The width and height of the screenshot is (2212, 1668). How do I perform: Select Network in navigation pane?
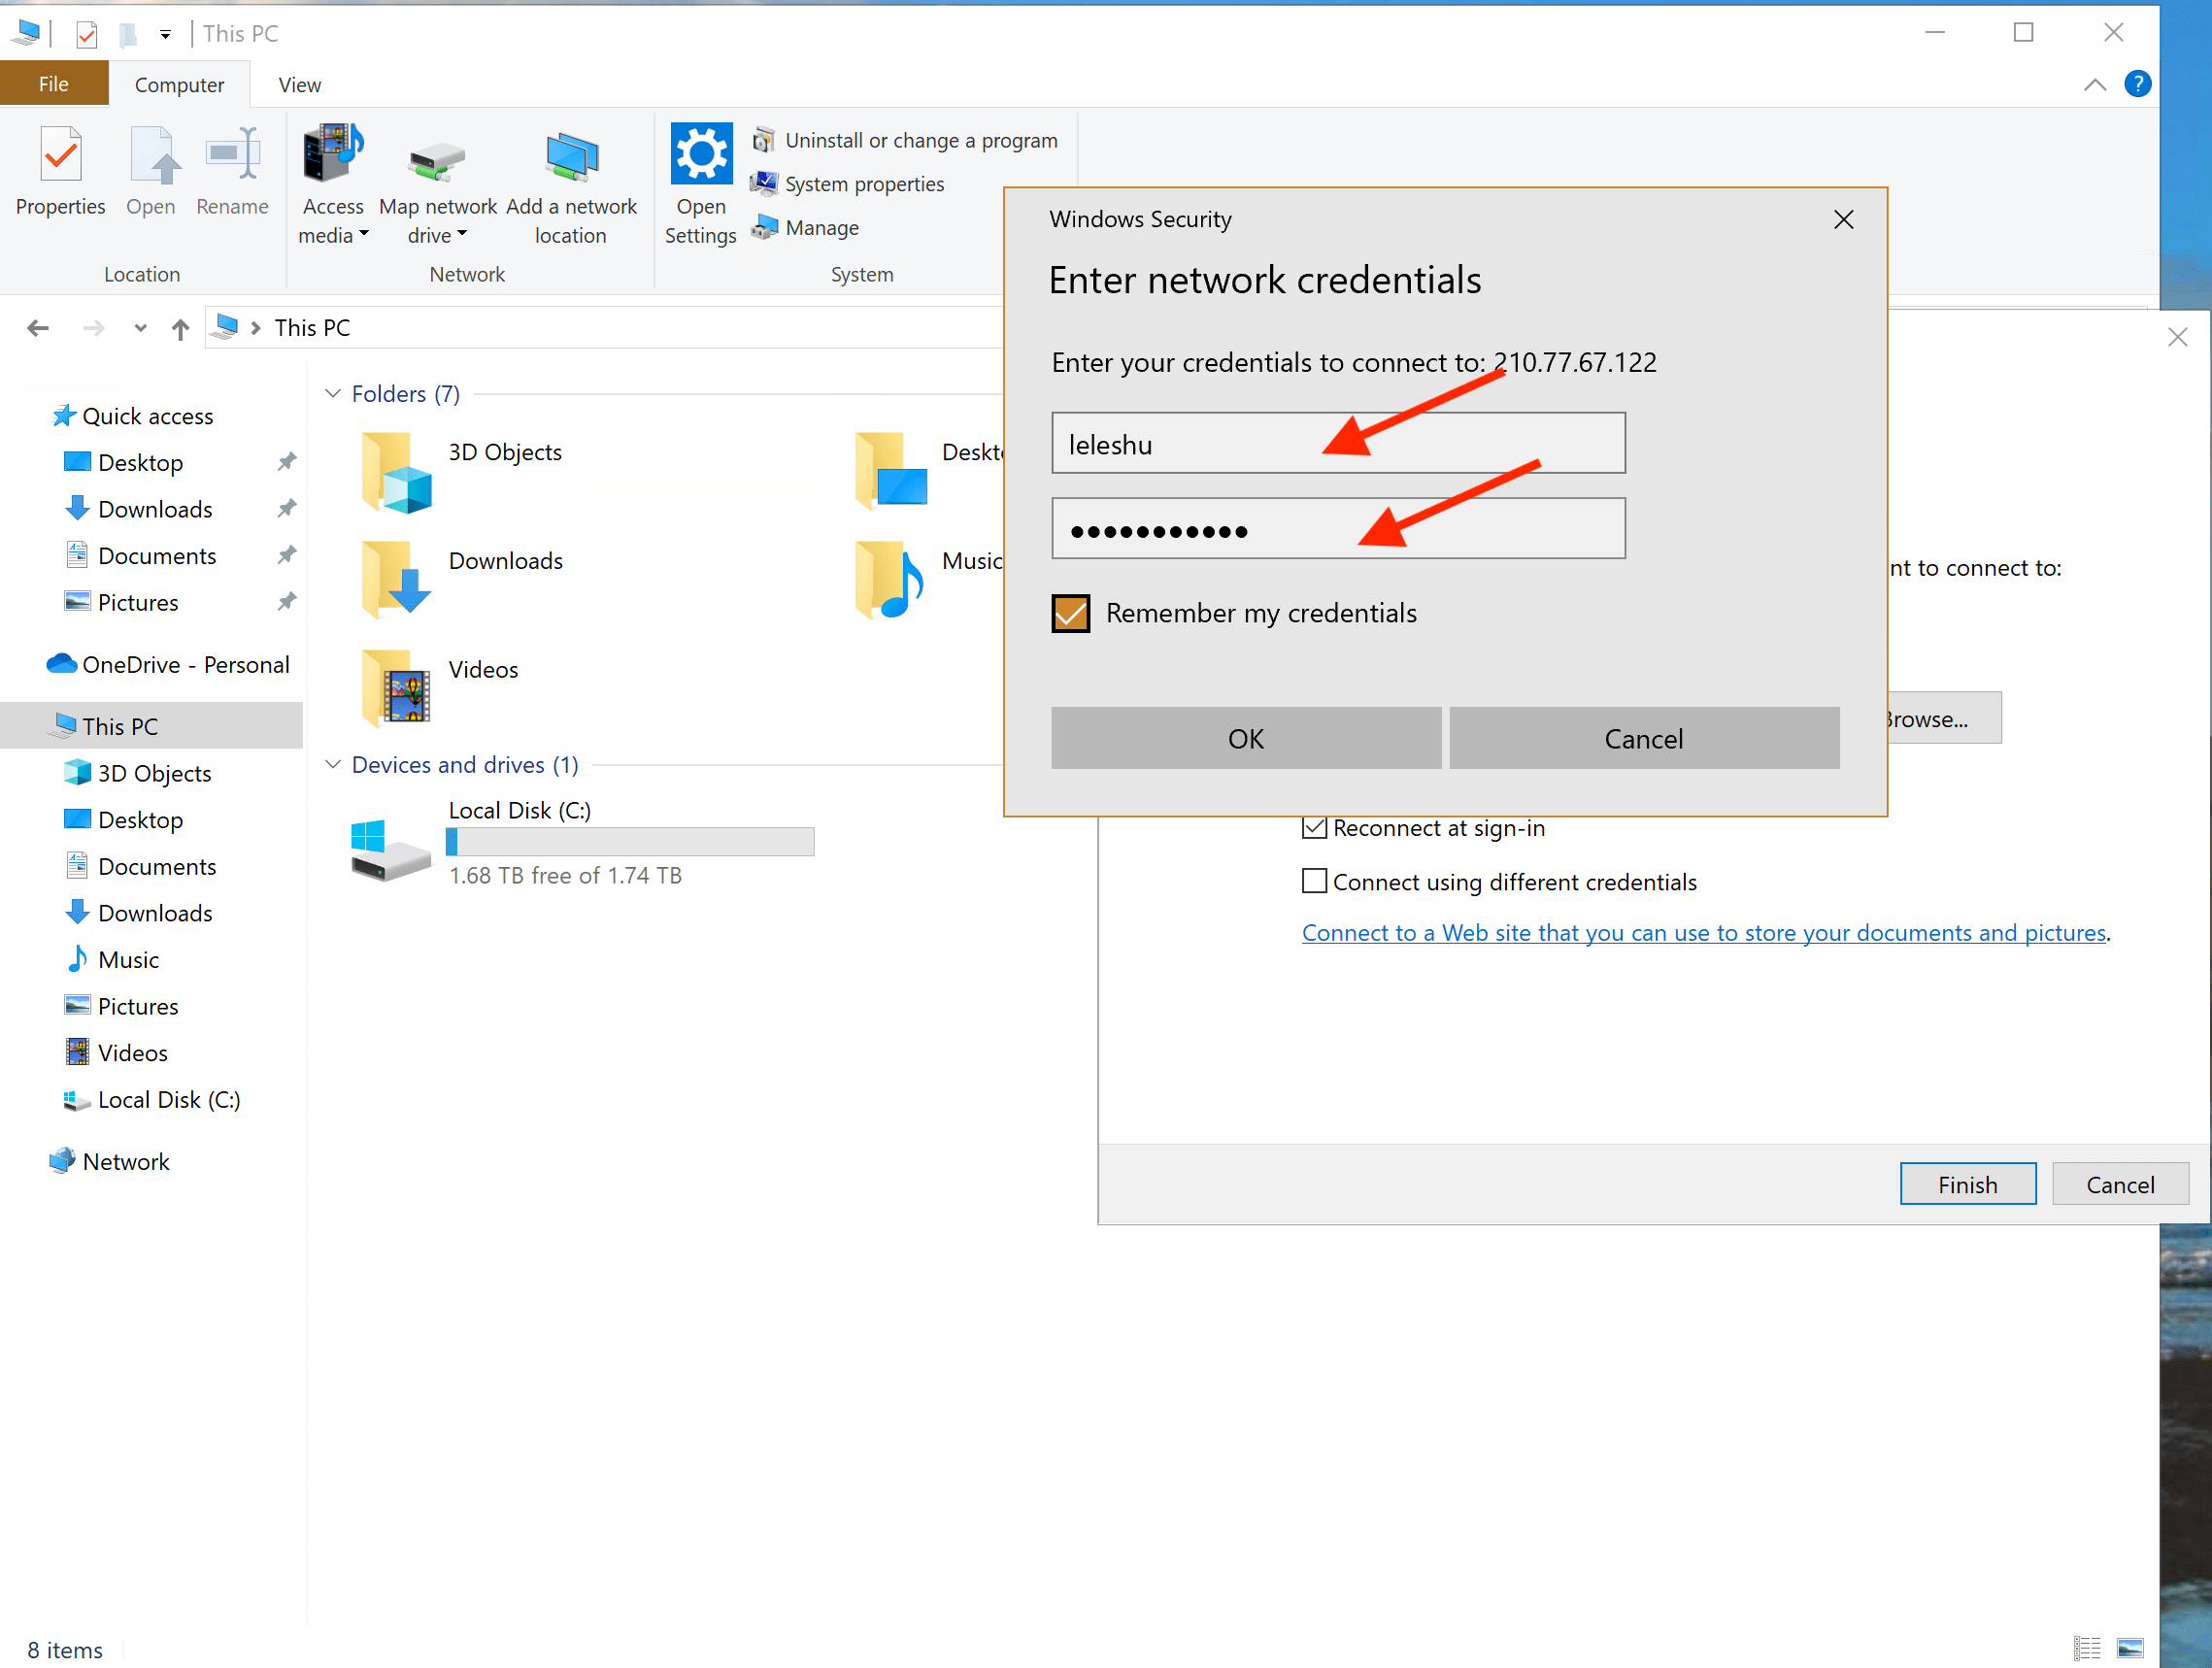pos(126,1162)
